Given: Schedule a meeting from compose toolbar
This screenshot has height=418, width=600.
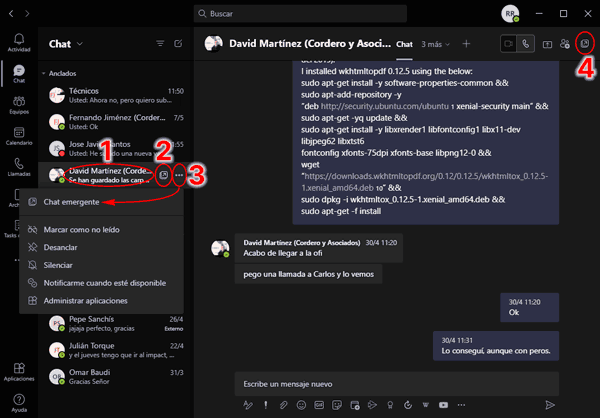Looking at the screenshot, I should tap(355, 405).
